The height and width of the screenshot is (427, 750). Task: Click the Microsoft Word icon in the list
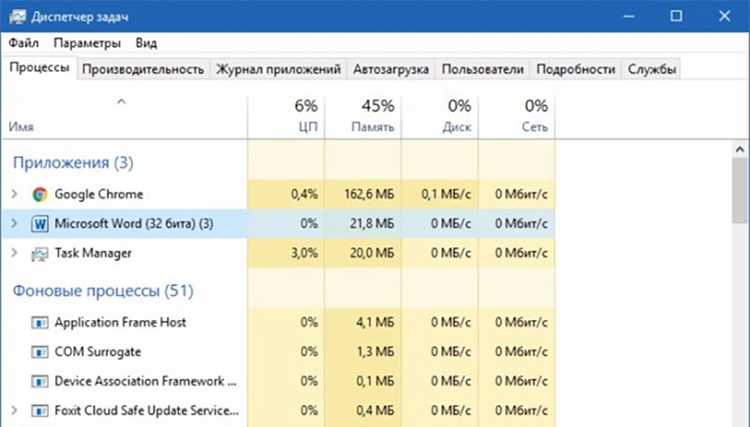pyautogui.click(x=40, y=224)
